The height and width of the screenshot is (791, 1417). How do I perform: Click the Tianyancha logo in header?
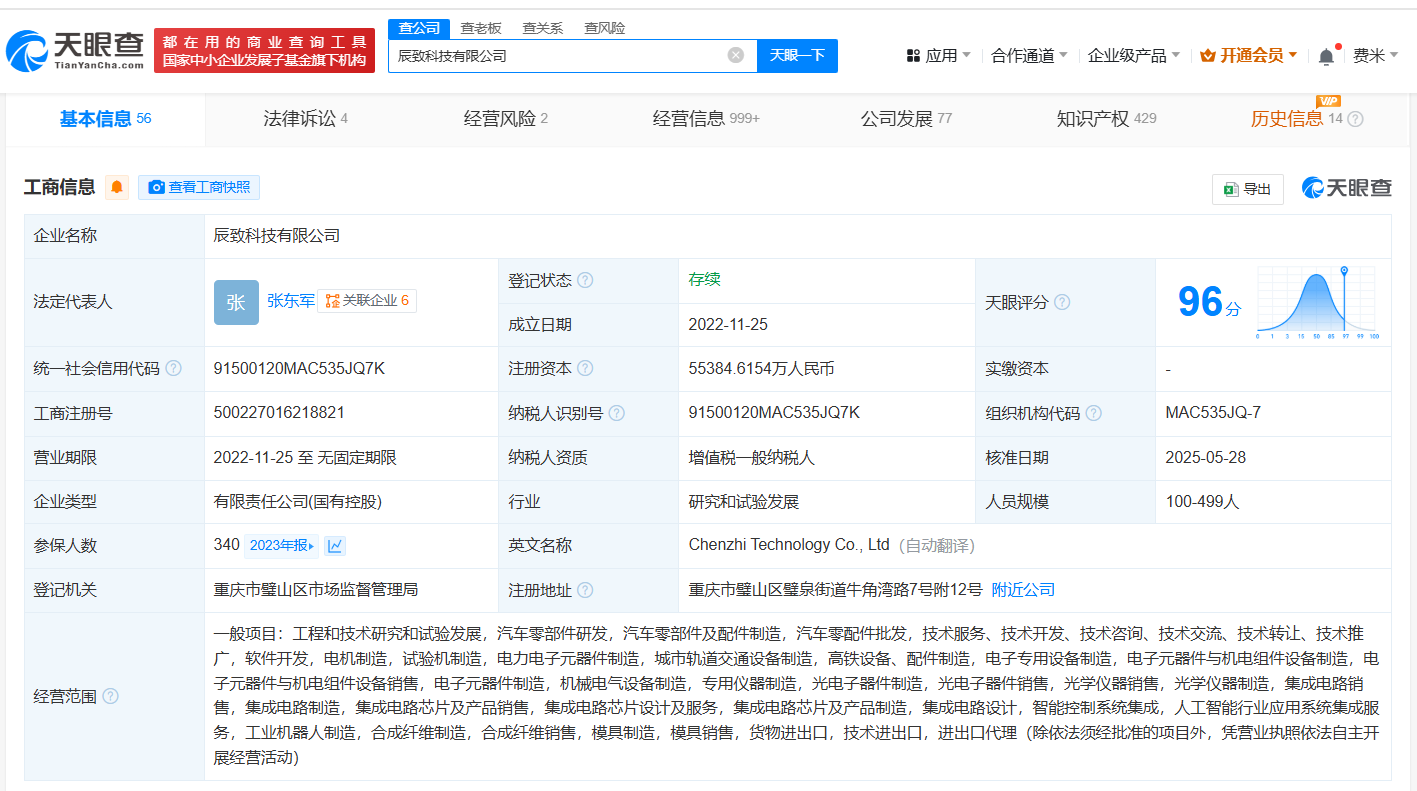point(76,51)
